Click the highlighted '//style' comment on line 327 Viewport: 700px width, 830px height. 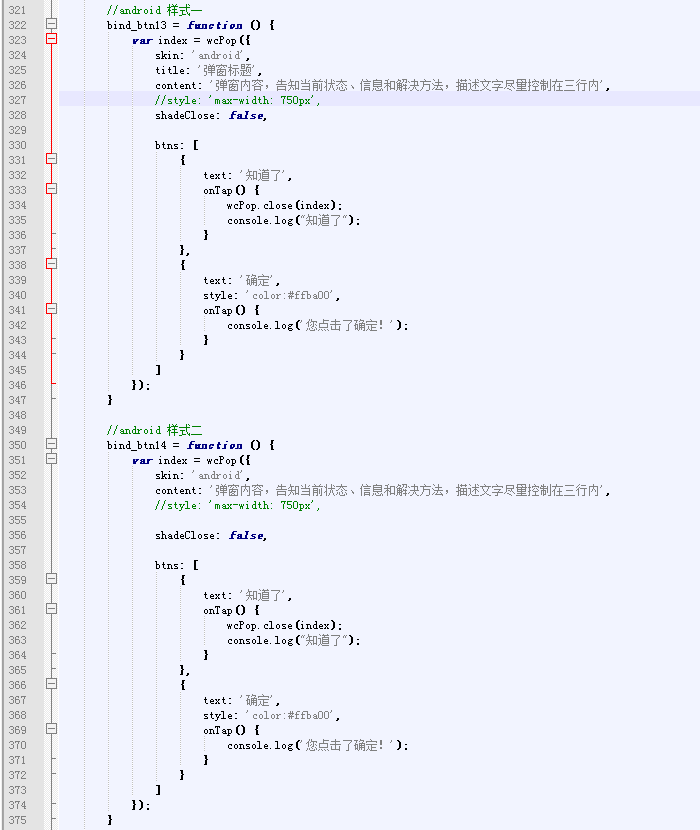(238, 100)
